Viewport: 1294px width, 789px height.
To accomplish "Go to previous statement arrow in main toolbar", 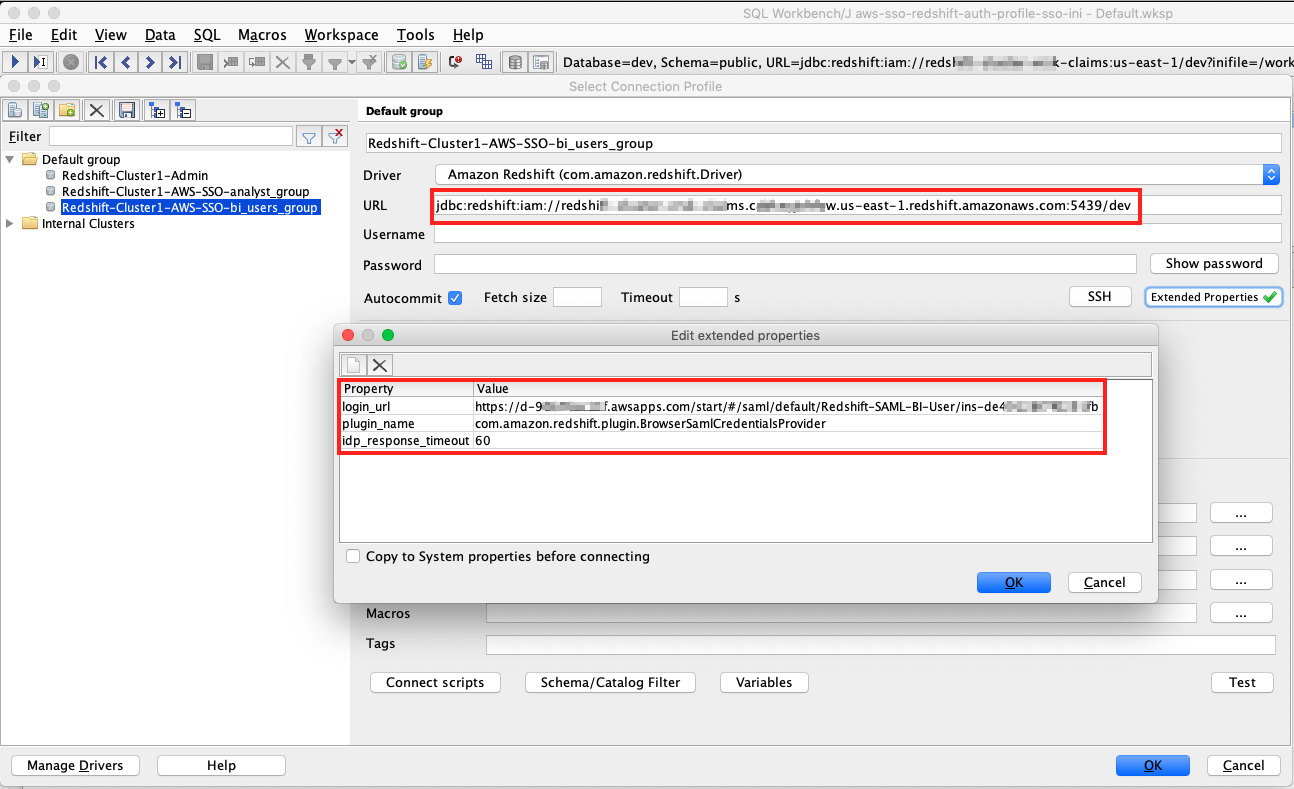I will (x=125, y=62).
